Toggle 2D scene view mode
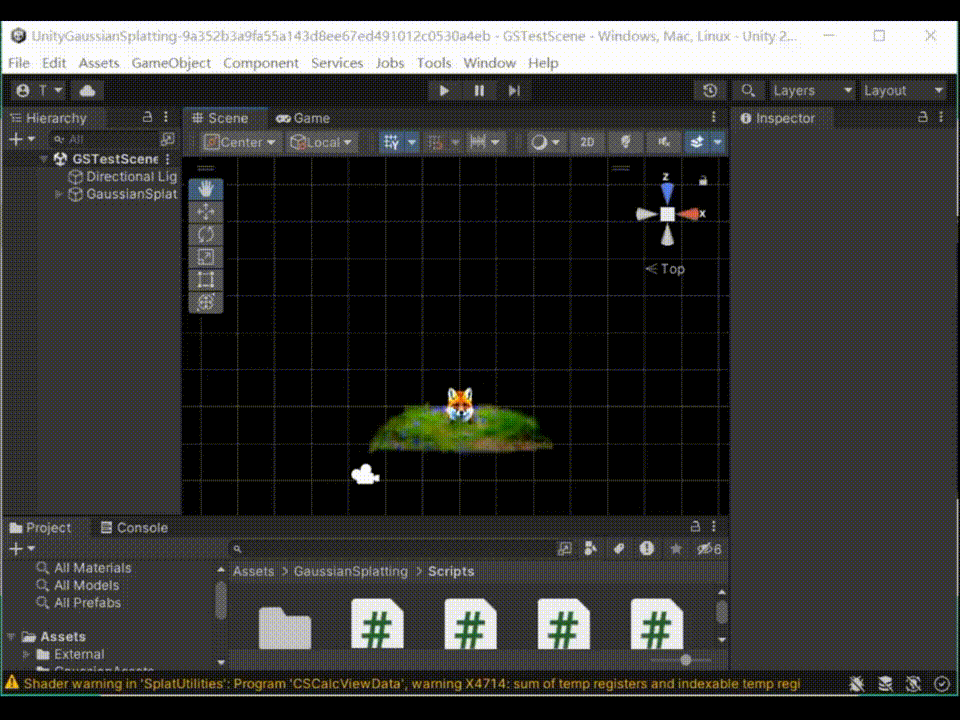Viewport: 960px width, 720px height. [x=587, y=142]
